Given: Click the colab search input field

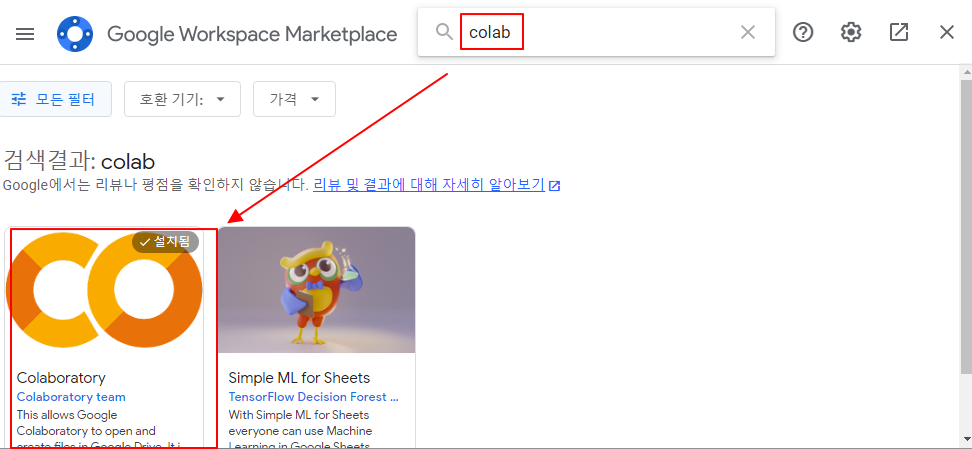Looking at the screenshot, I should [595, 32].
